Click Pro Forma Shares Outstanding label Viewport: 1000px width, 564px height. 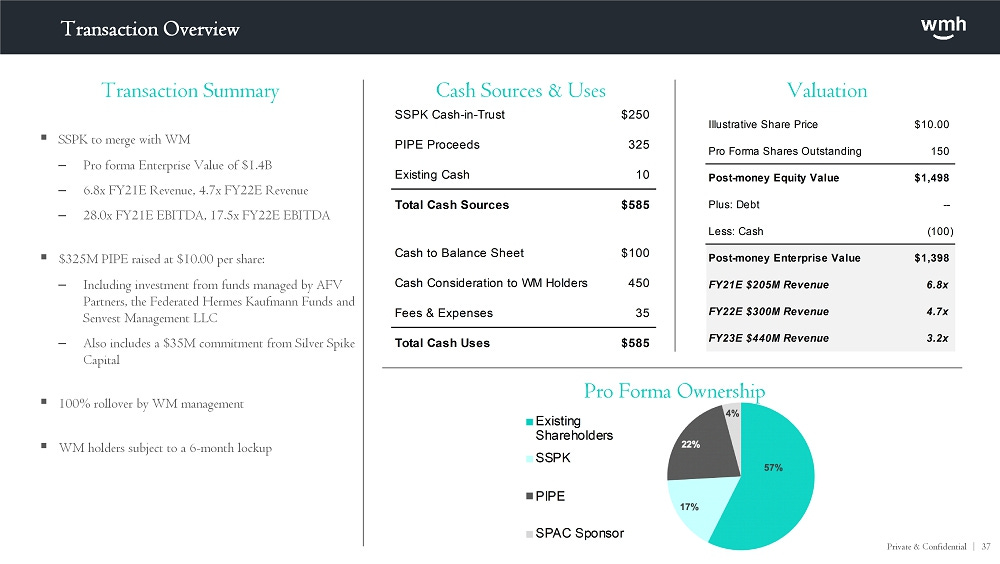pyautogui.click(x=784, y=151)
